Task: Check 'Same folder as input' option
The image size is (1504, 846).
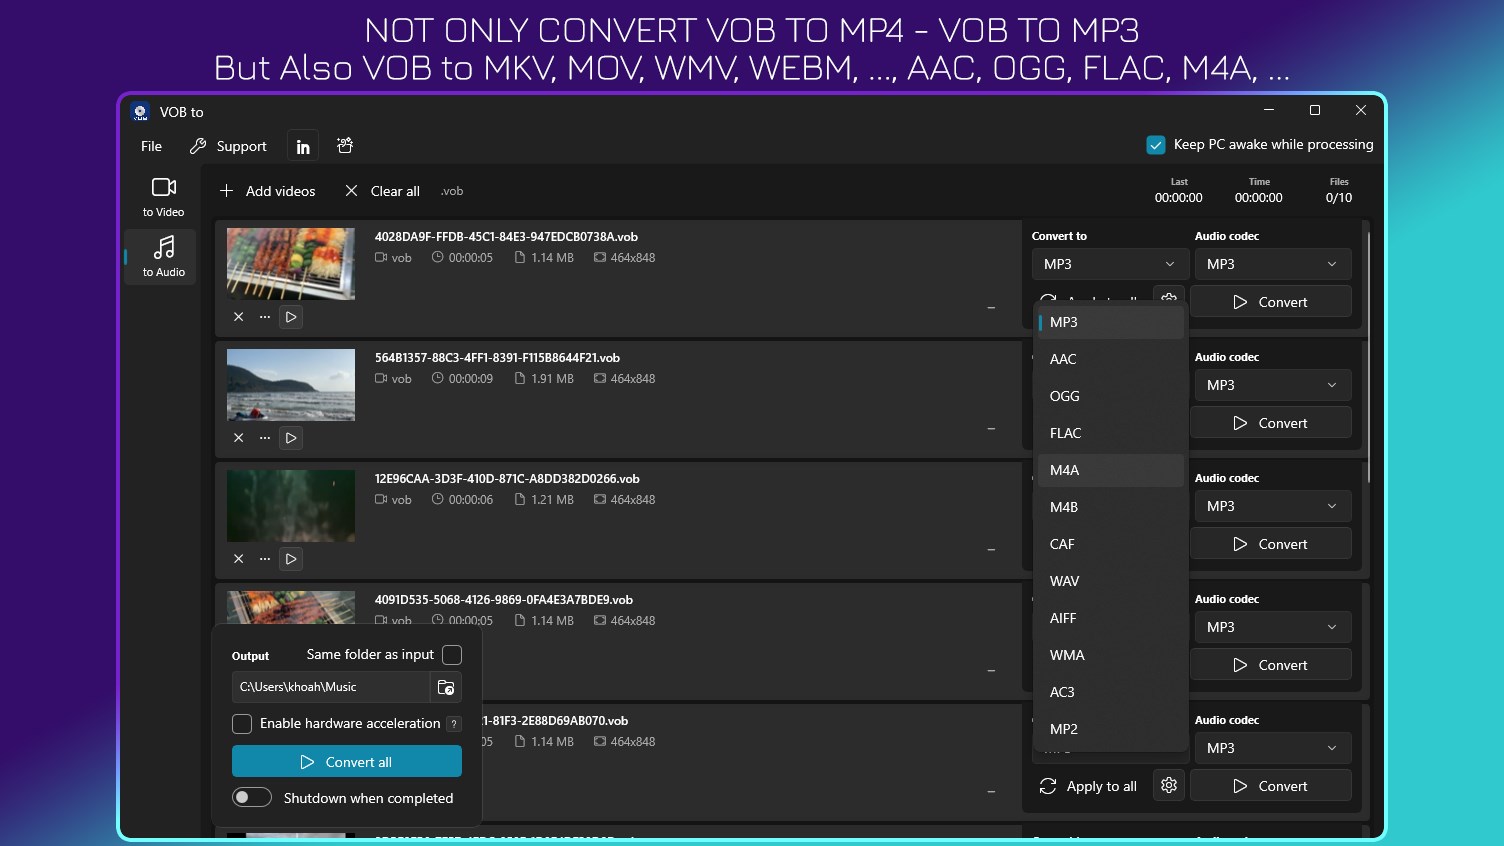Action: (452, 655)
